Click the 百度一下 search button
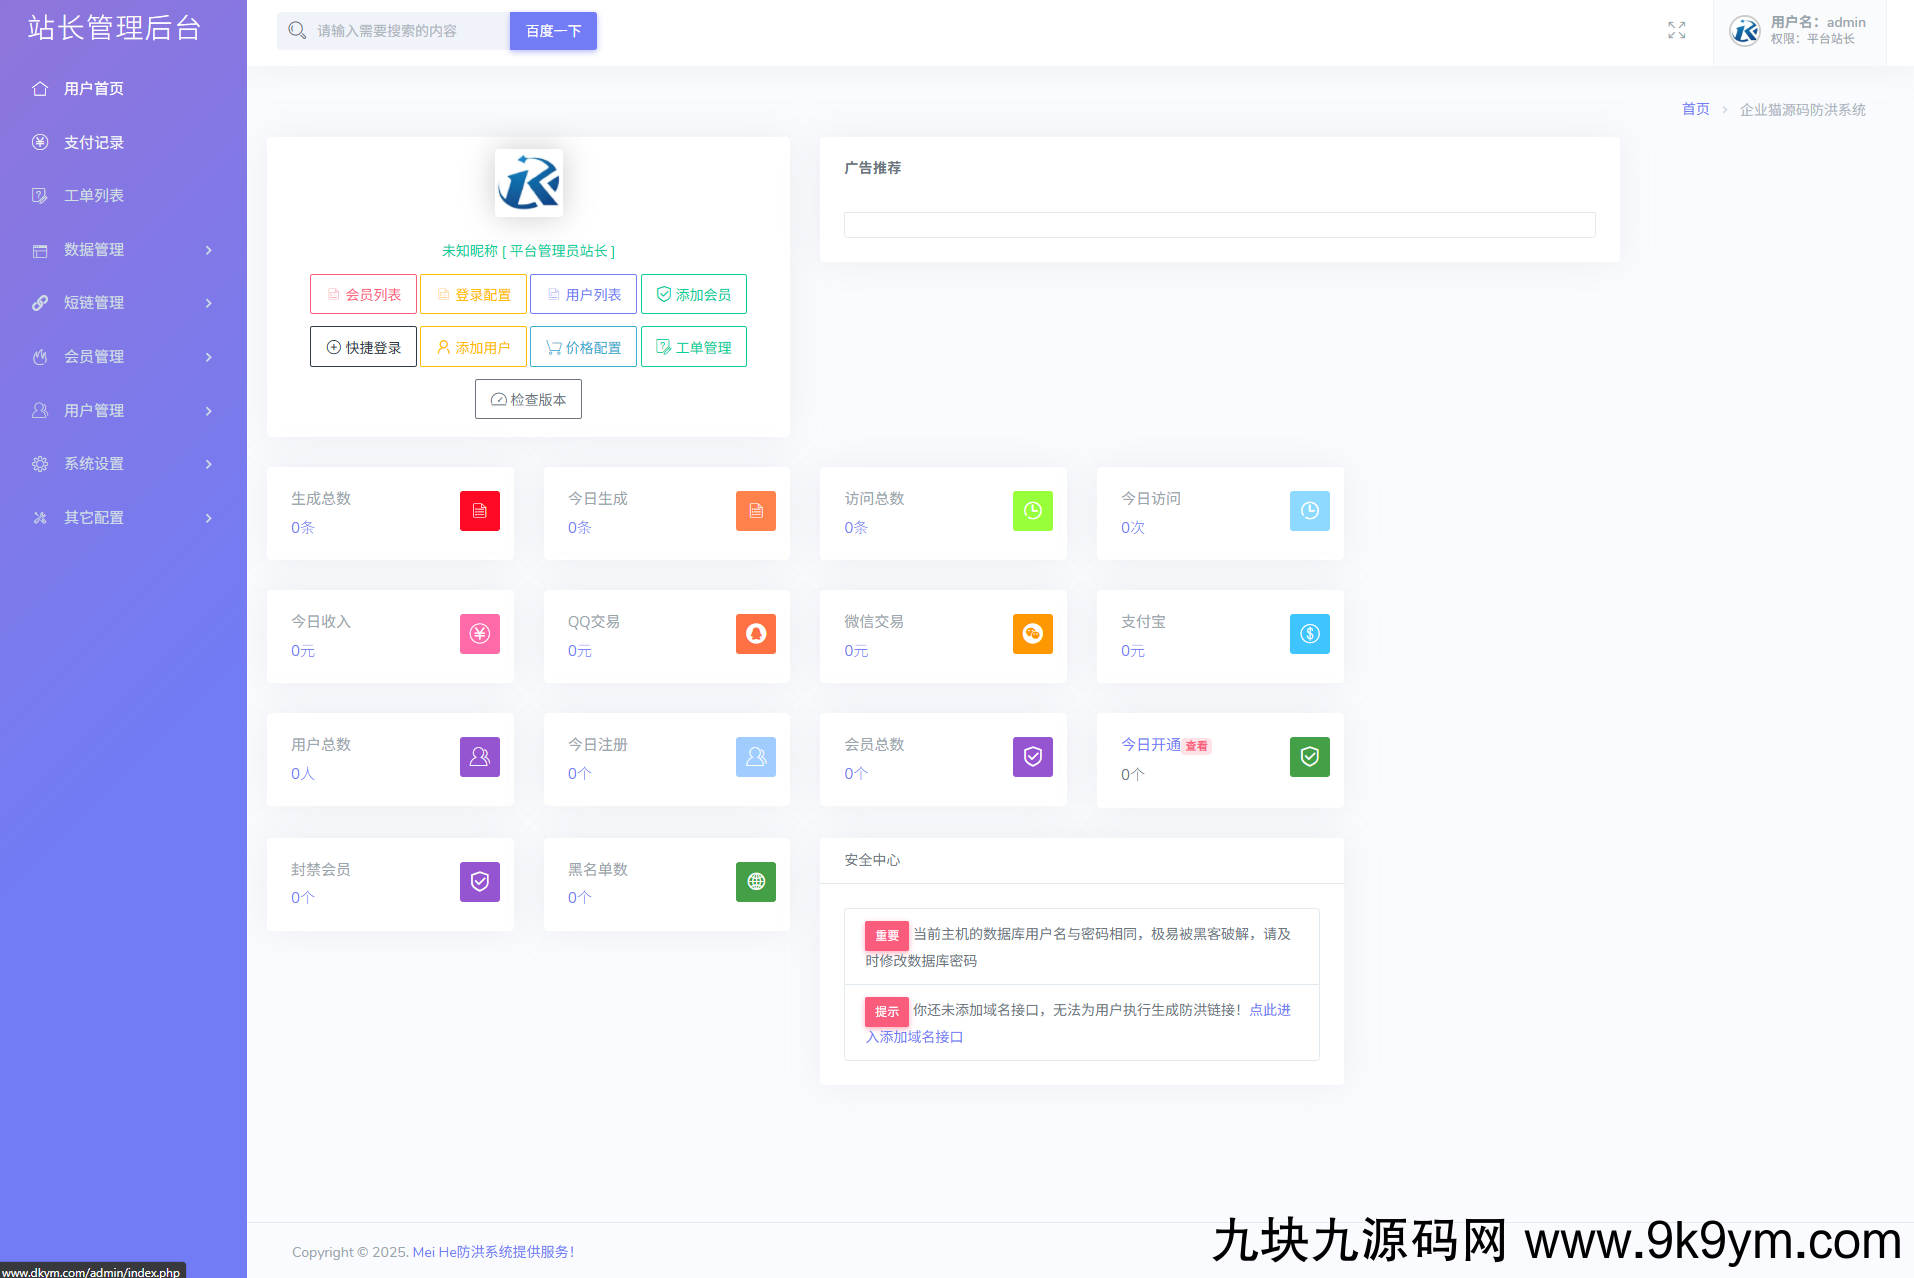The image size is (1914, 1278). 553,31
